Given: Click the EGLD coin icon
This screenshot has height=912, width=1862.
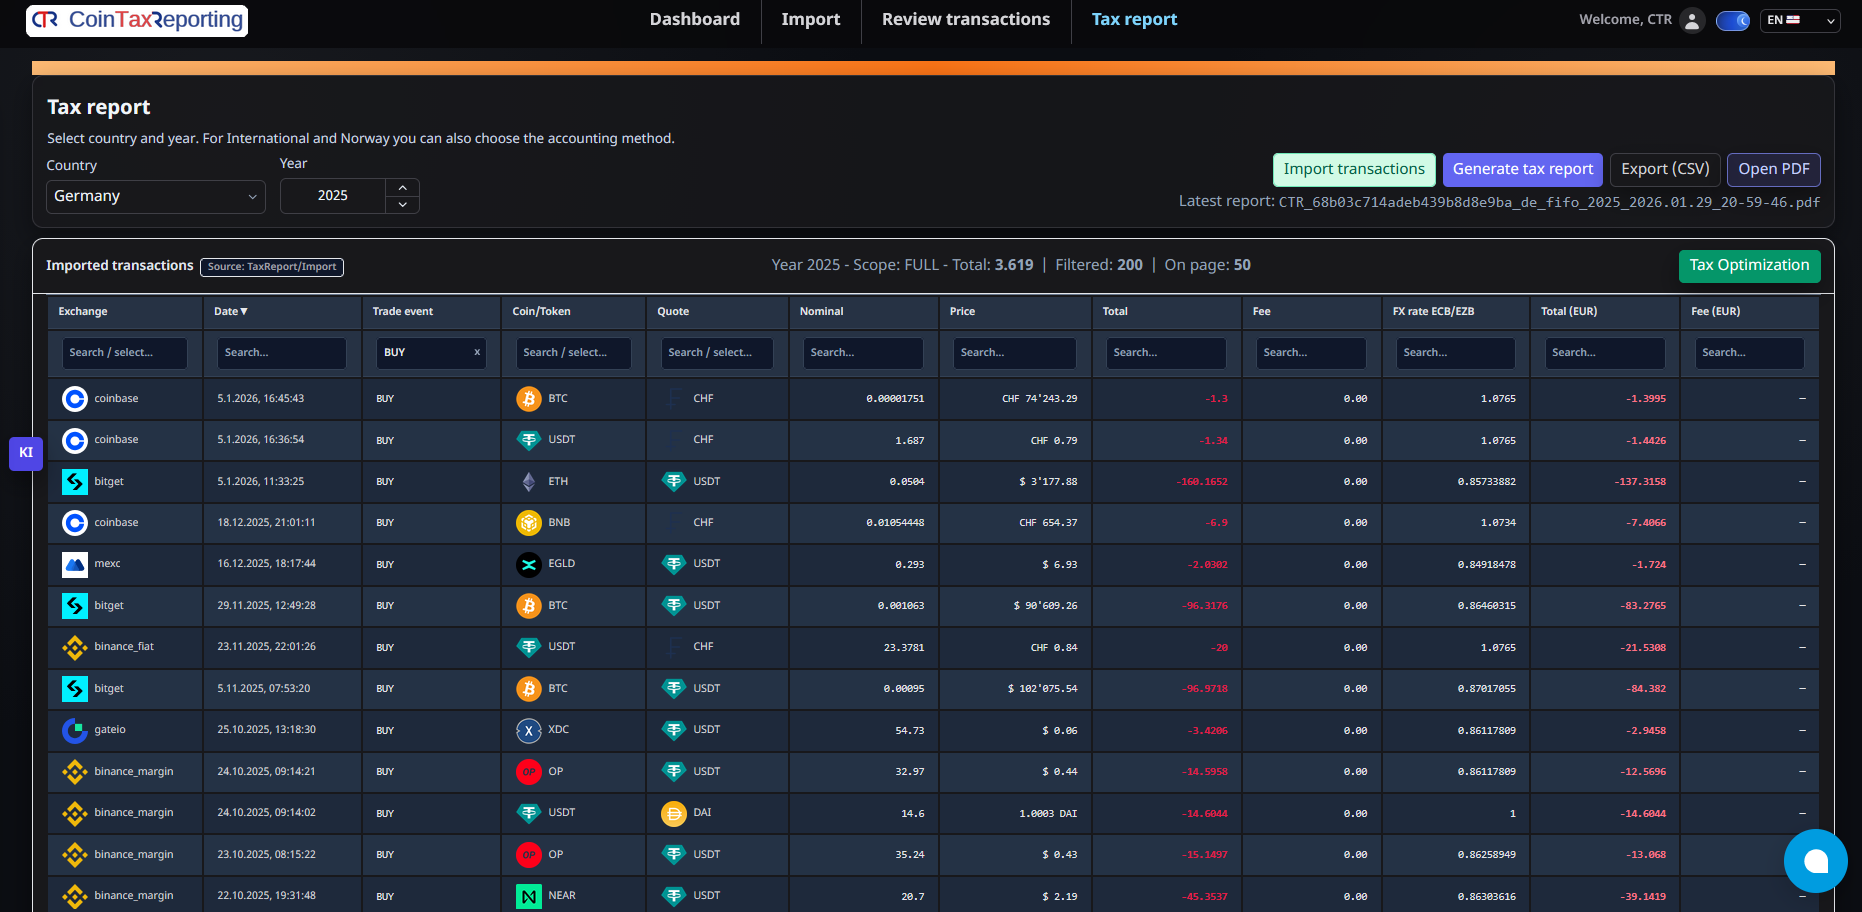Looking at the screenshot, I should coord(528,564).
